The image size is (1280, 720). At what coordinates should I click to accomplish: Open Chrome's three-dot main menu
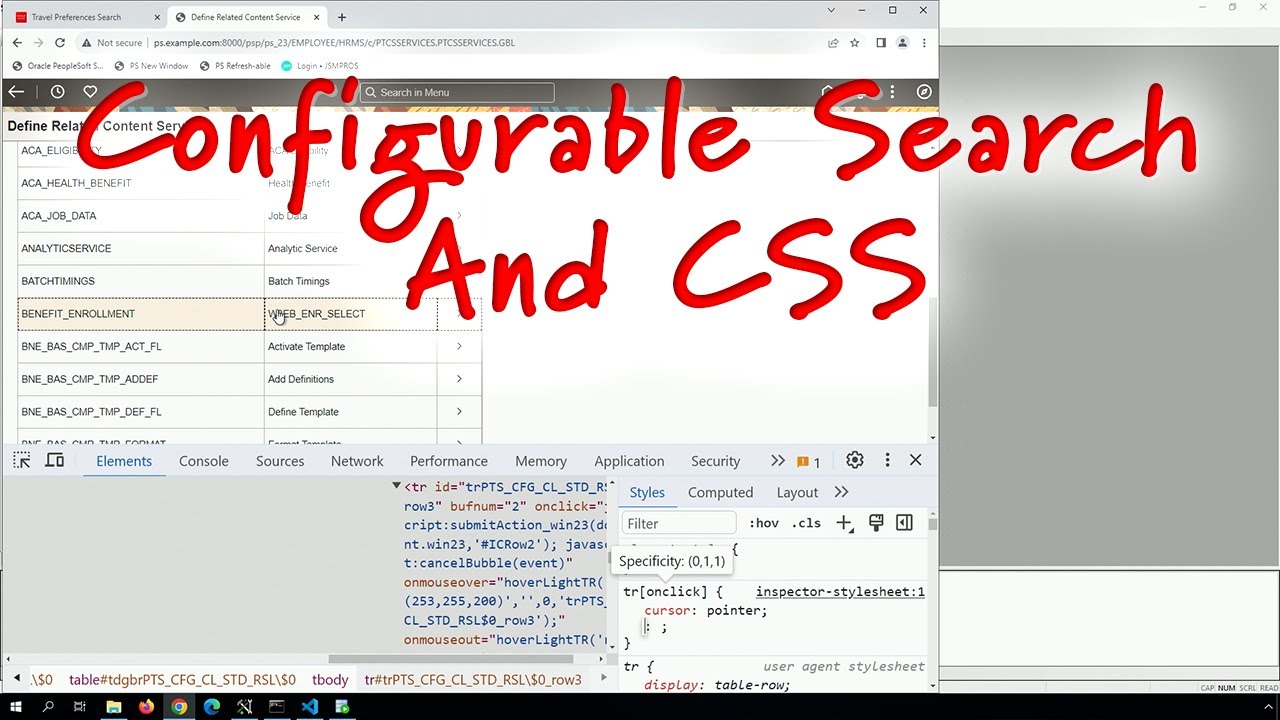click(x=924, y=43)
